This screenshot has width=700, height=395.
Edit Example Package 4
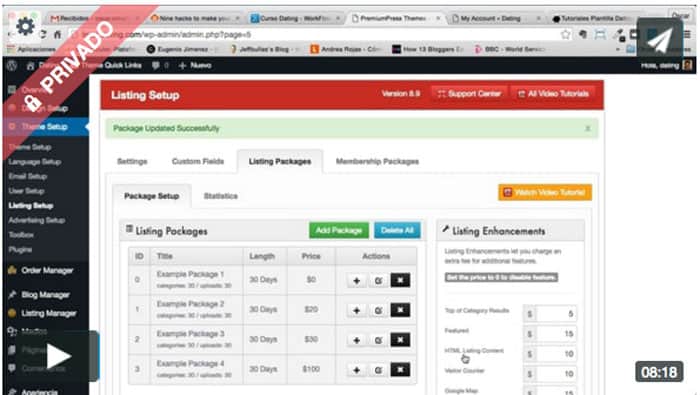[x=378, y=370]
